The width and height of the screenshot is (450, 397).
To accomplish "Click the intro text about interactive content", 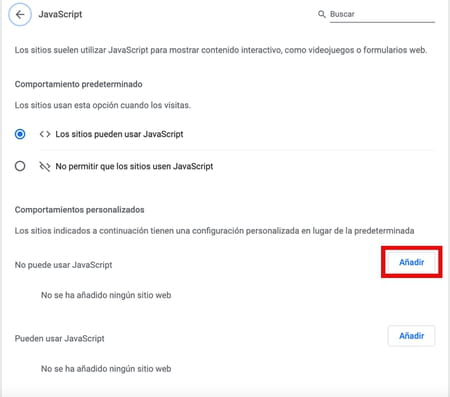I will [x=221, y=50].
